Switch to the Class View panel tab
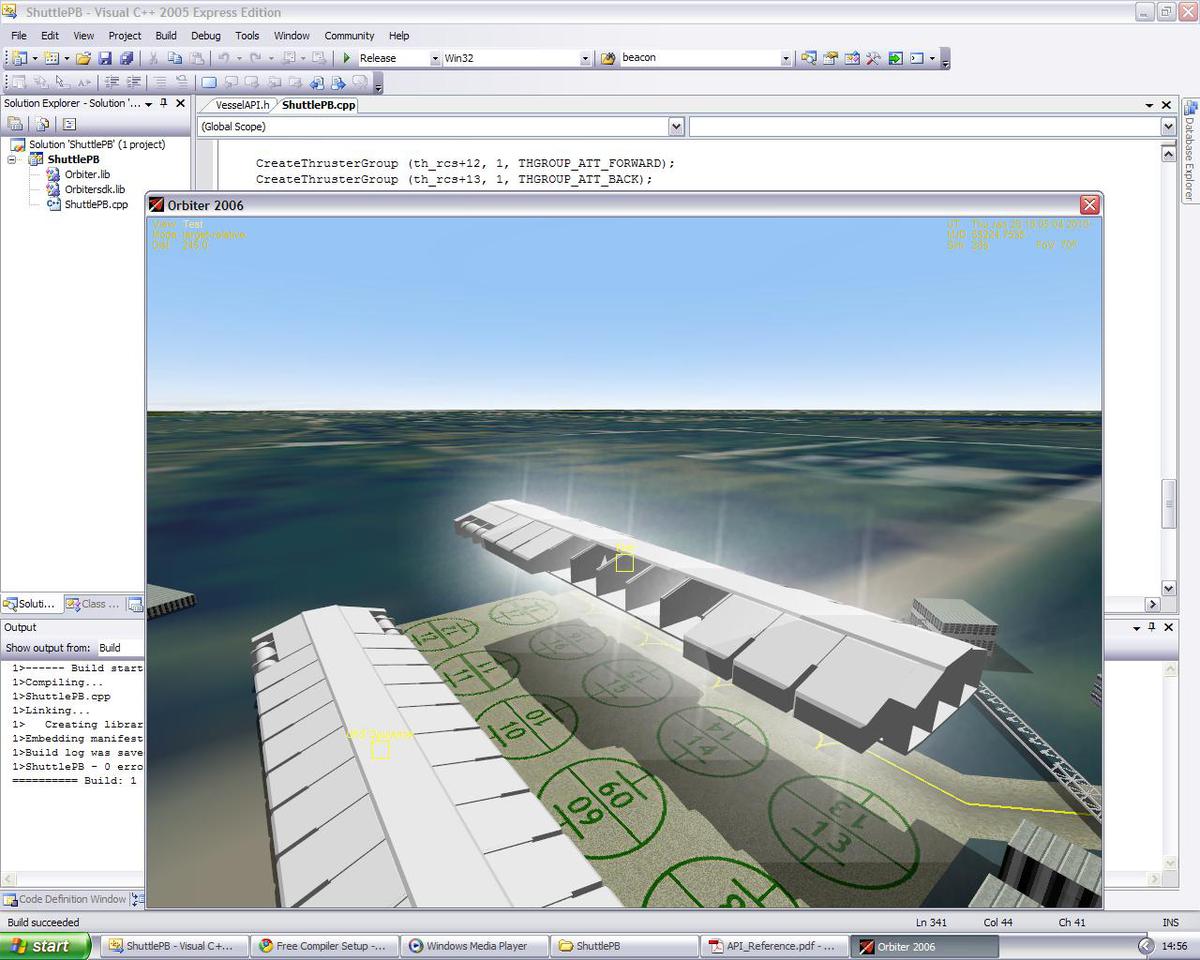 pos(92,604)
